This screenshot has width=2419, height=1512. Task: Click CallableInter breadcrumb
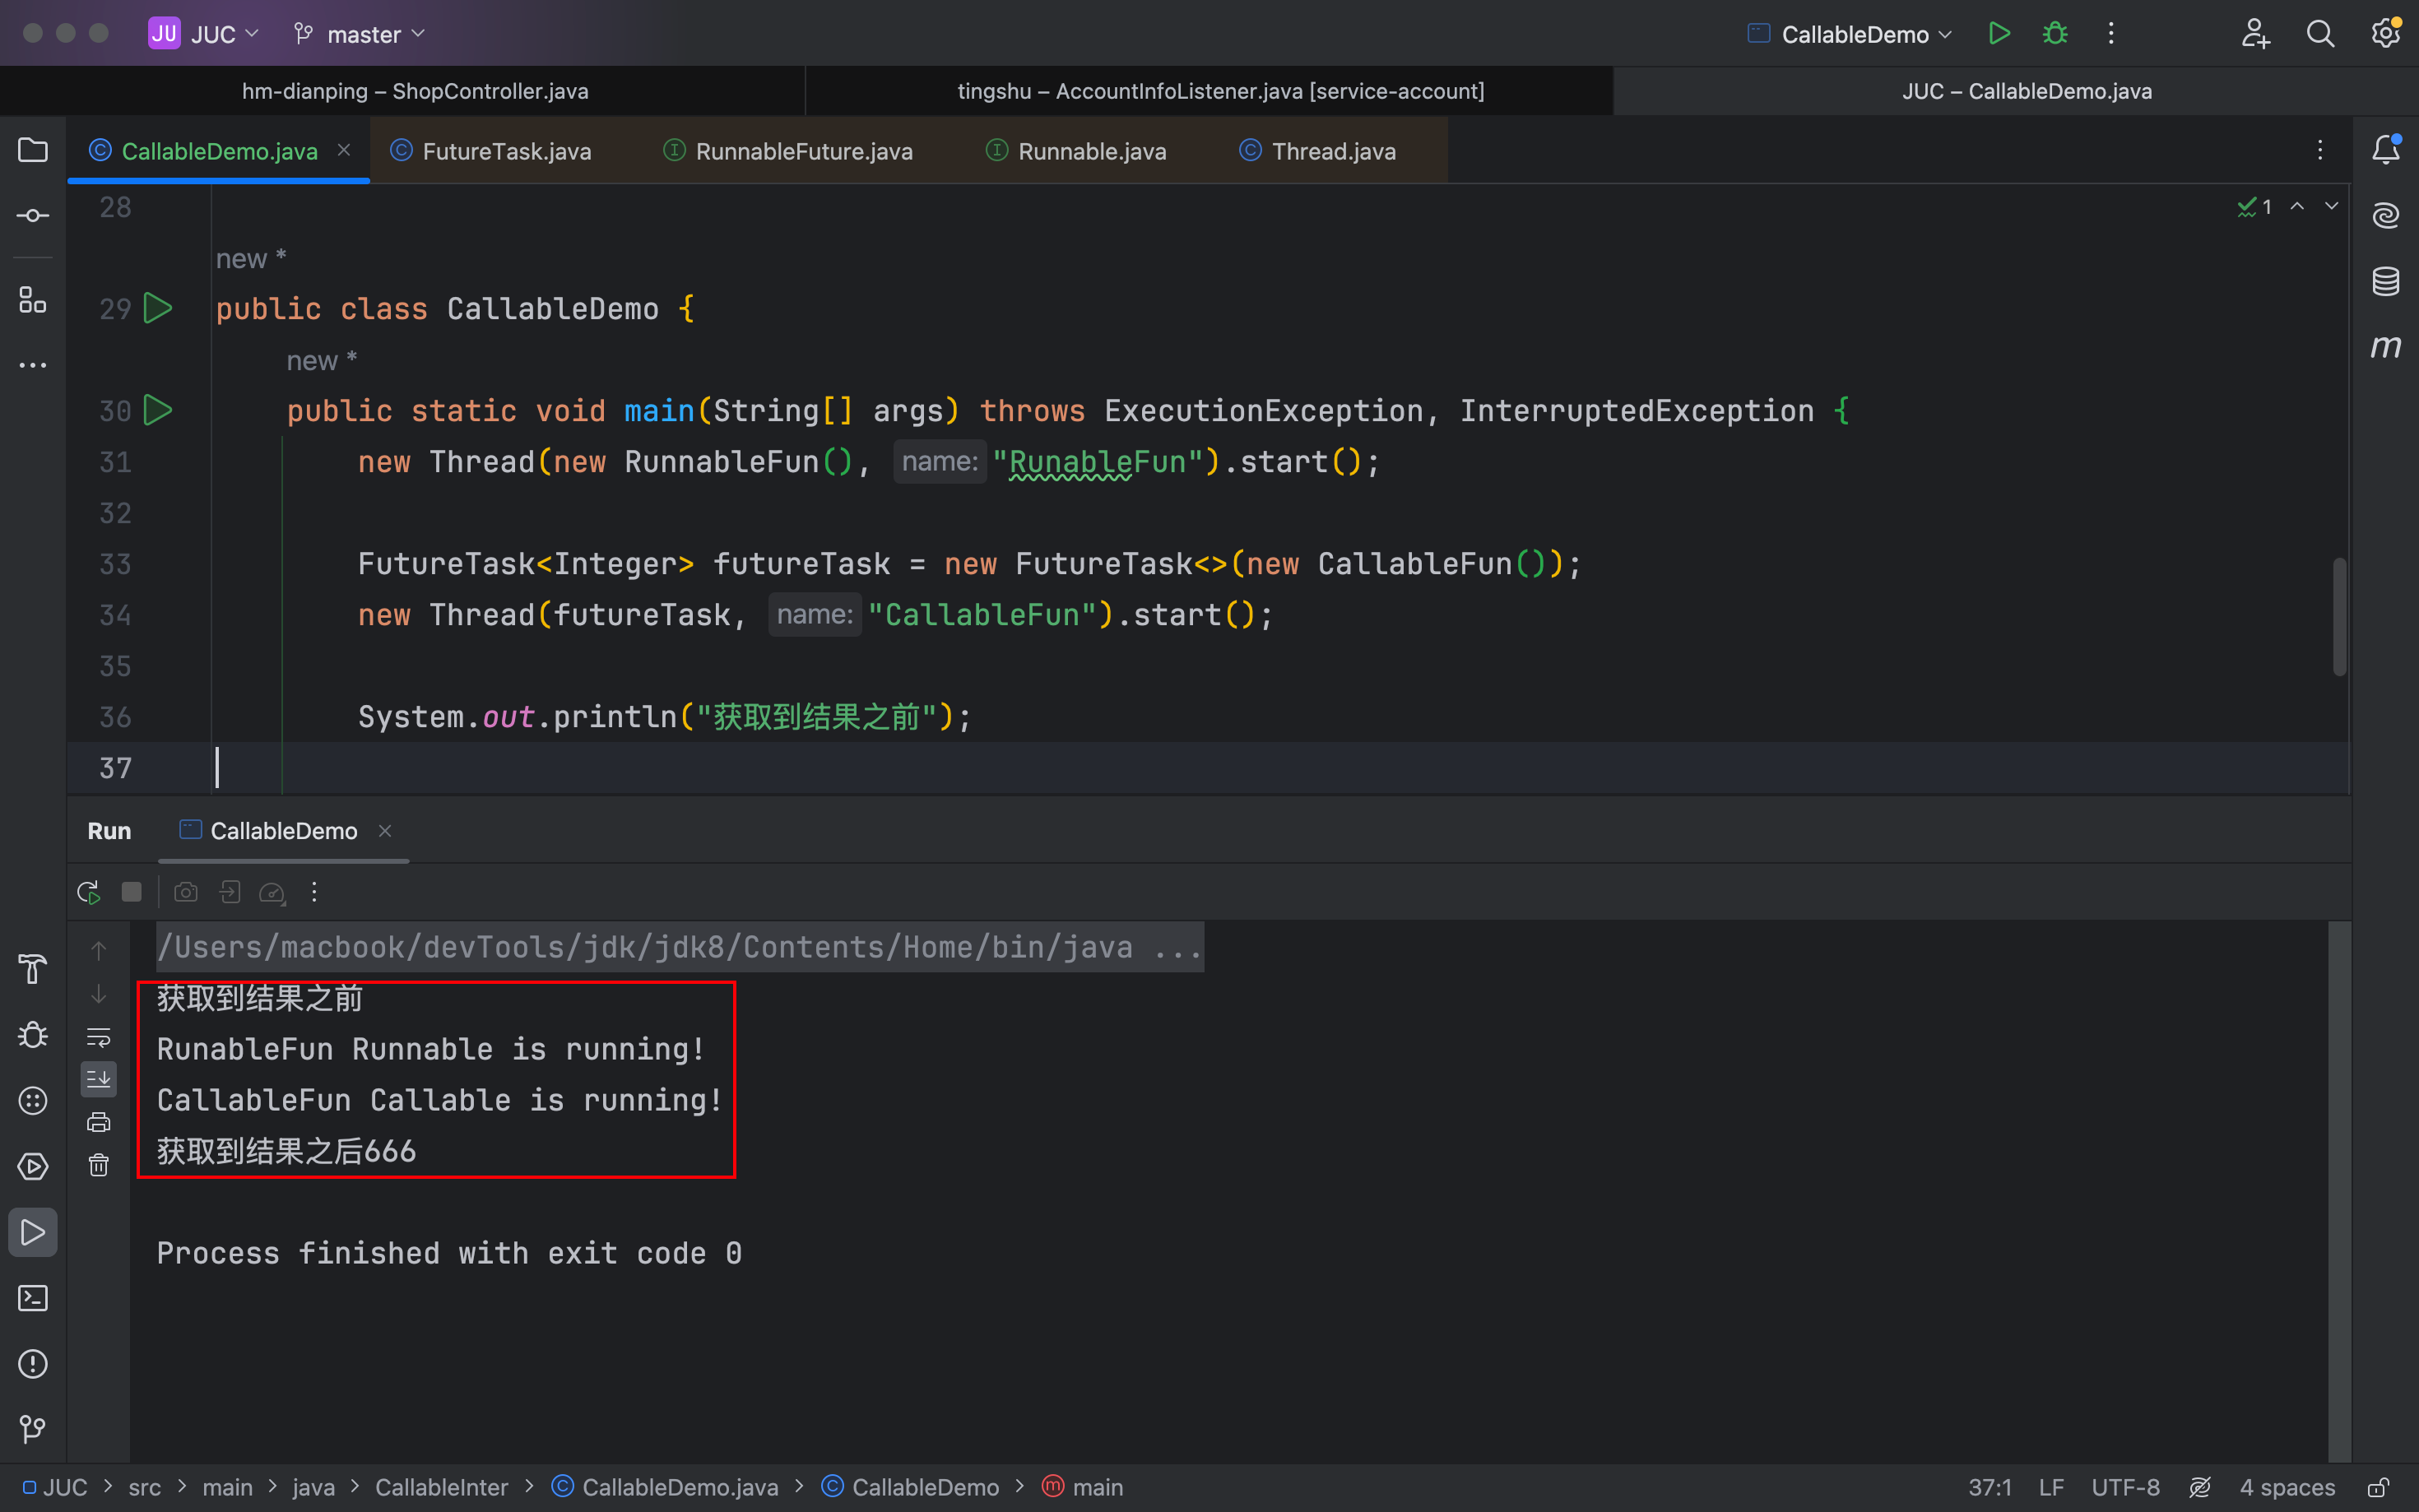click(441, 1487)
